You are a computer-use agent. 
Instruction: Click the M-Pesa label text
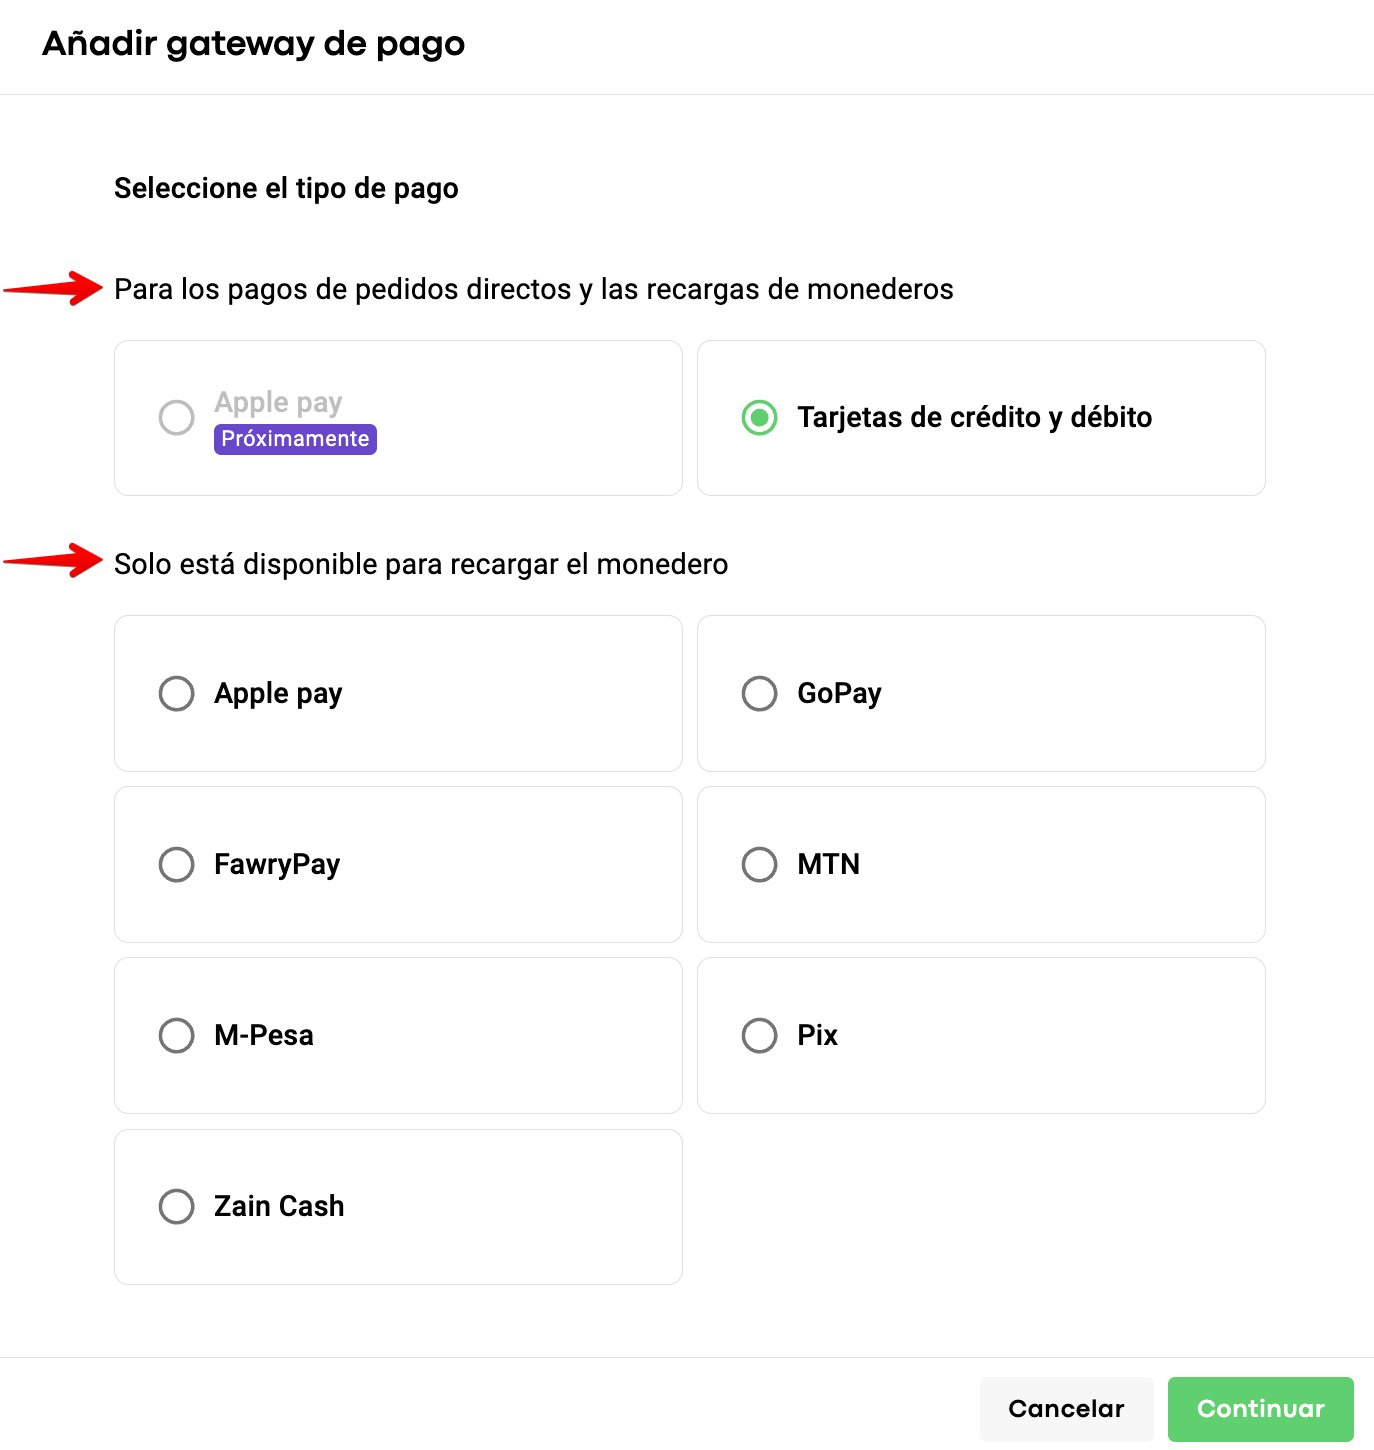pyautogui.click(x=264, y=1035)
